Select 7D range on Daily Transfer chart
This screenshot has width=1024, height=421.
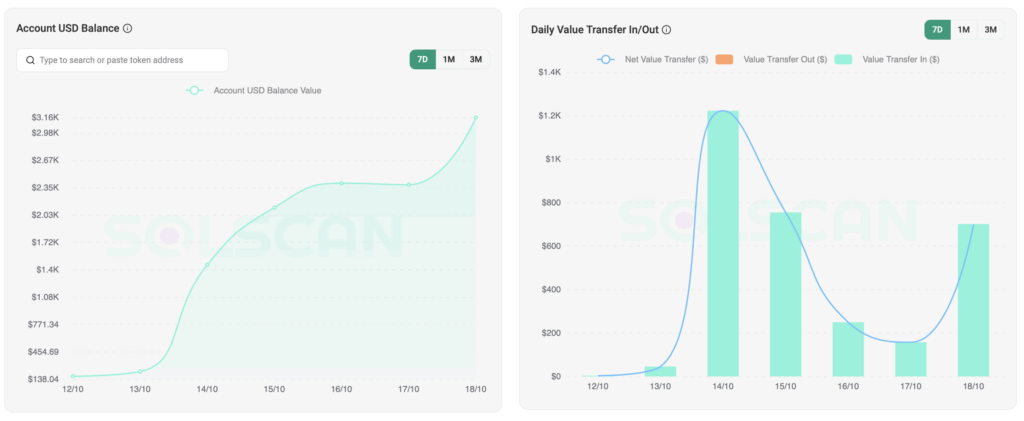937,30
